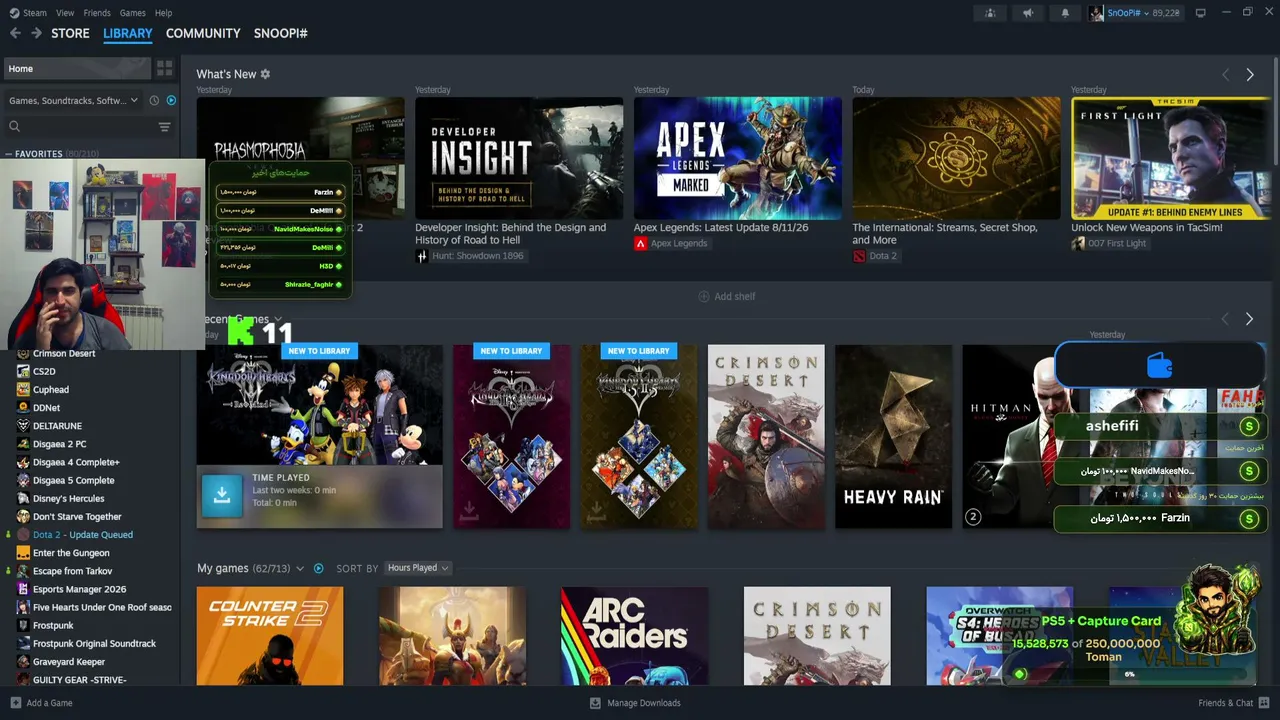Screen dimensions: 1280x720
Task: Open advanced filter options beside the search
Action: 164,127
